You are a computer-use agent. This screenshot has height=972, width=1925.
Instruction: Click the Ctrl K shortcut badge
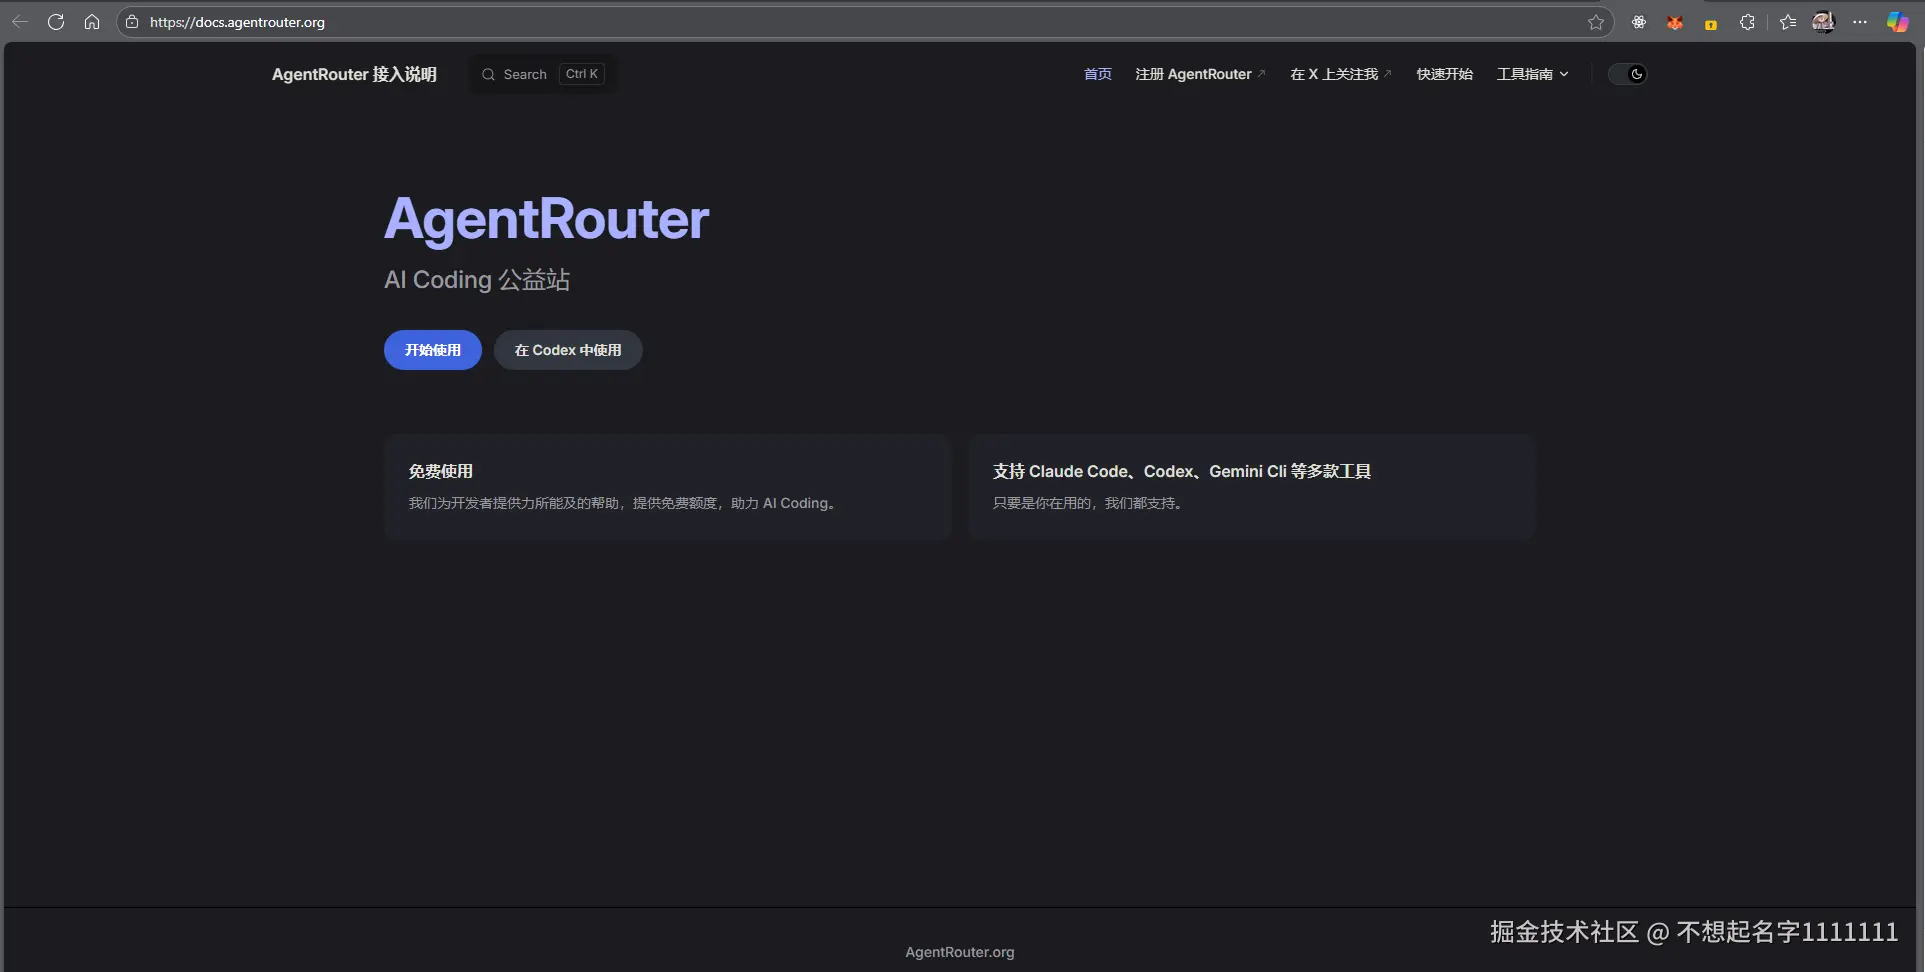582,74
